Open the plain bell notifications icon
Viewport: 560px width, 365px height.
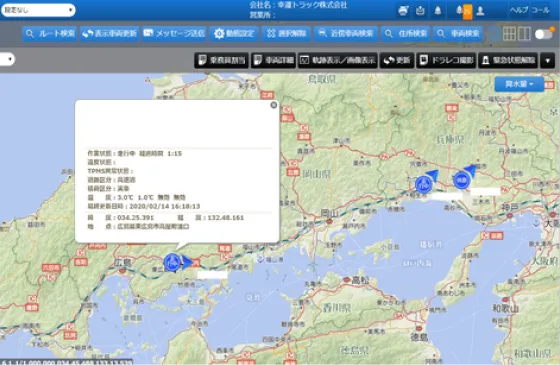[438, 10]
